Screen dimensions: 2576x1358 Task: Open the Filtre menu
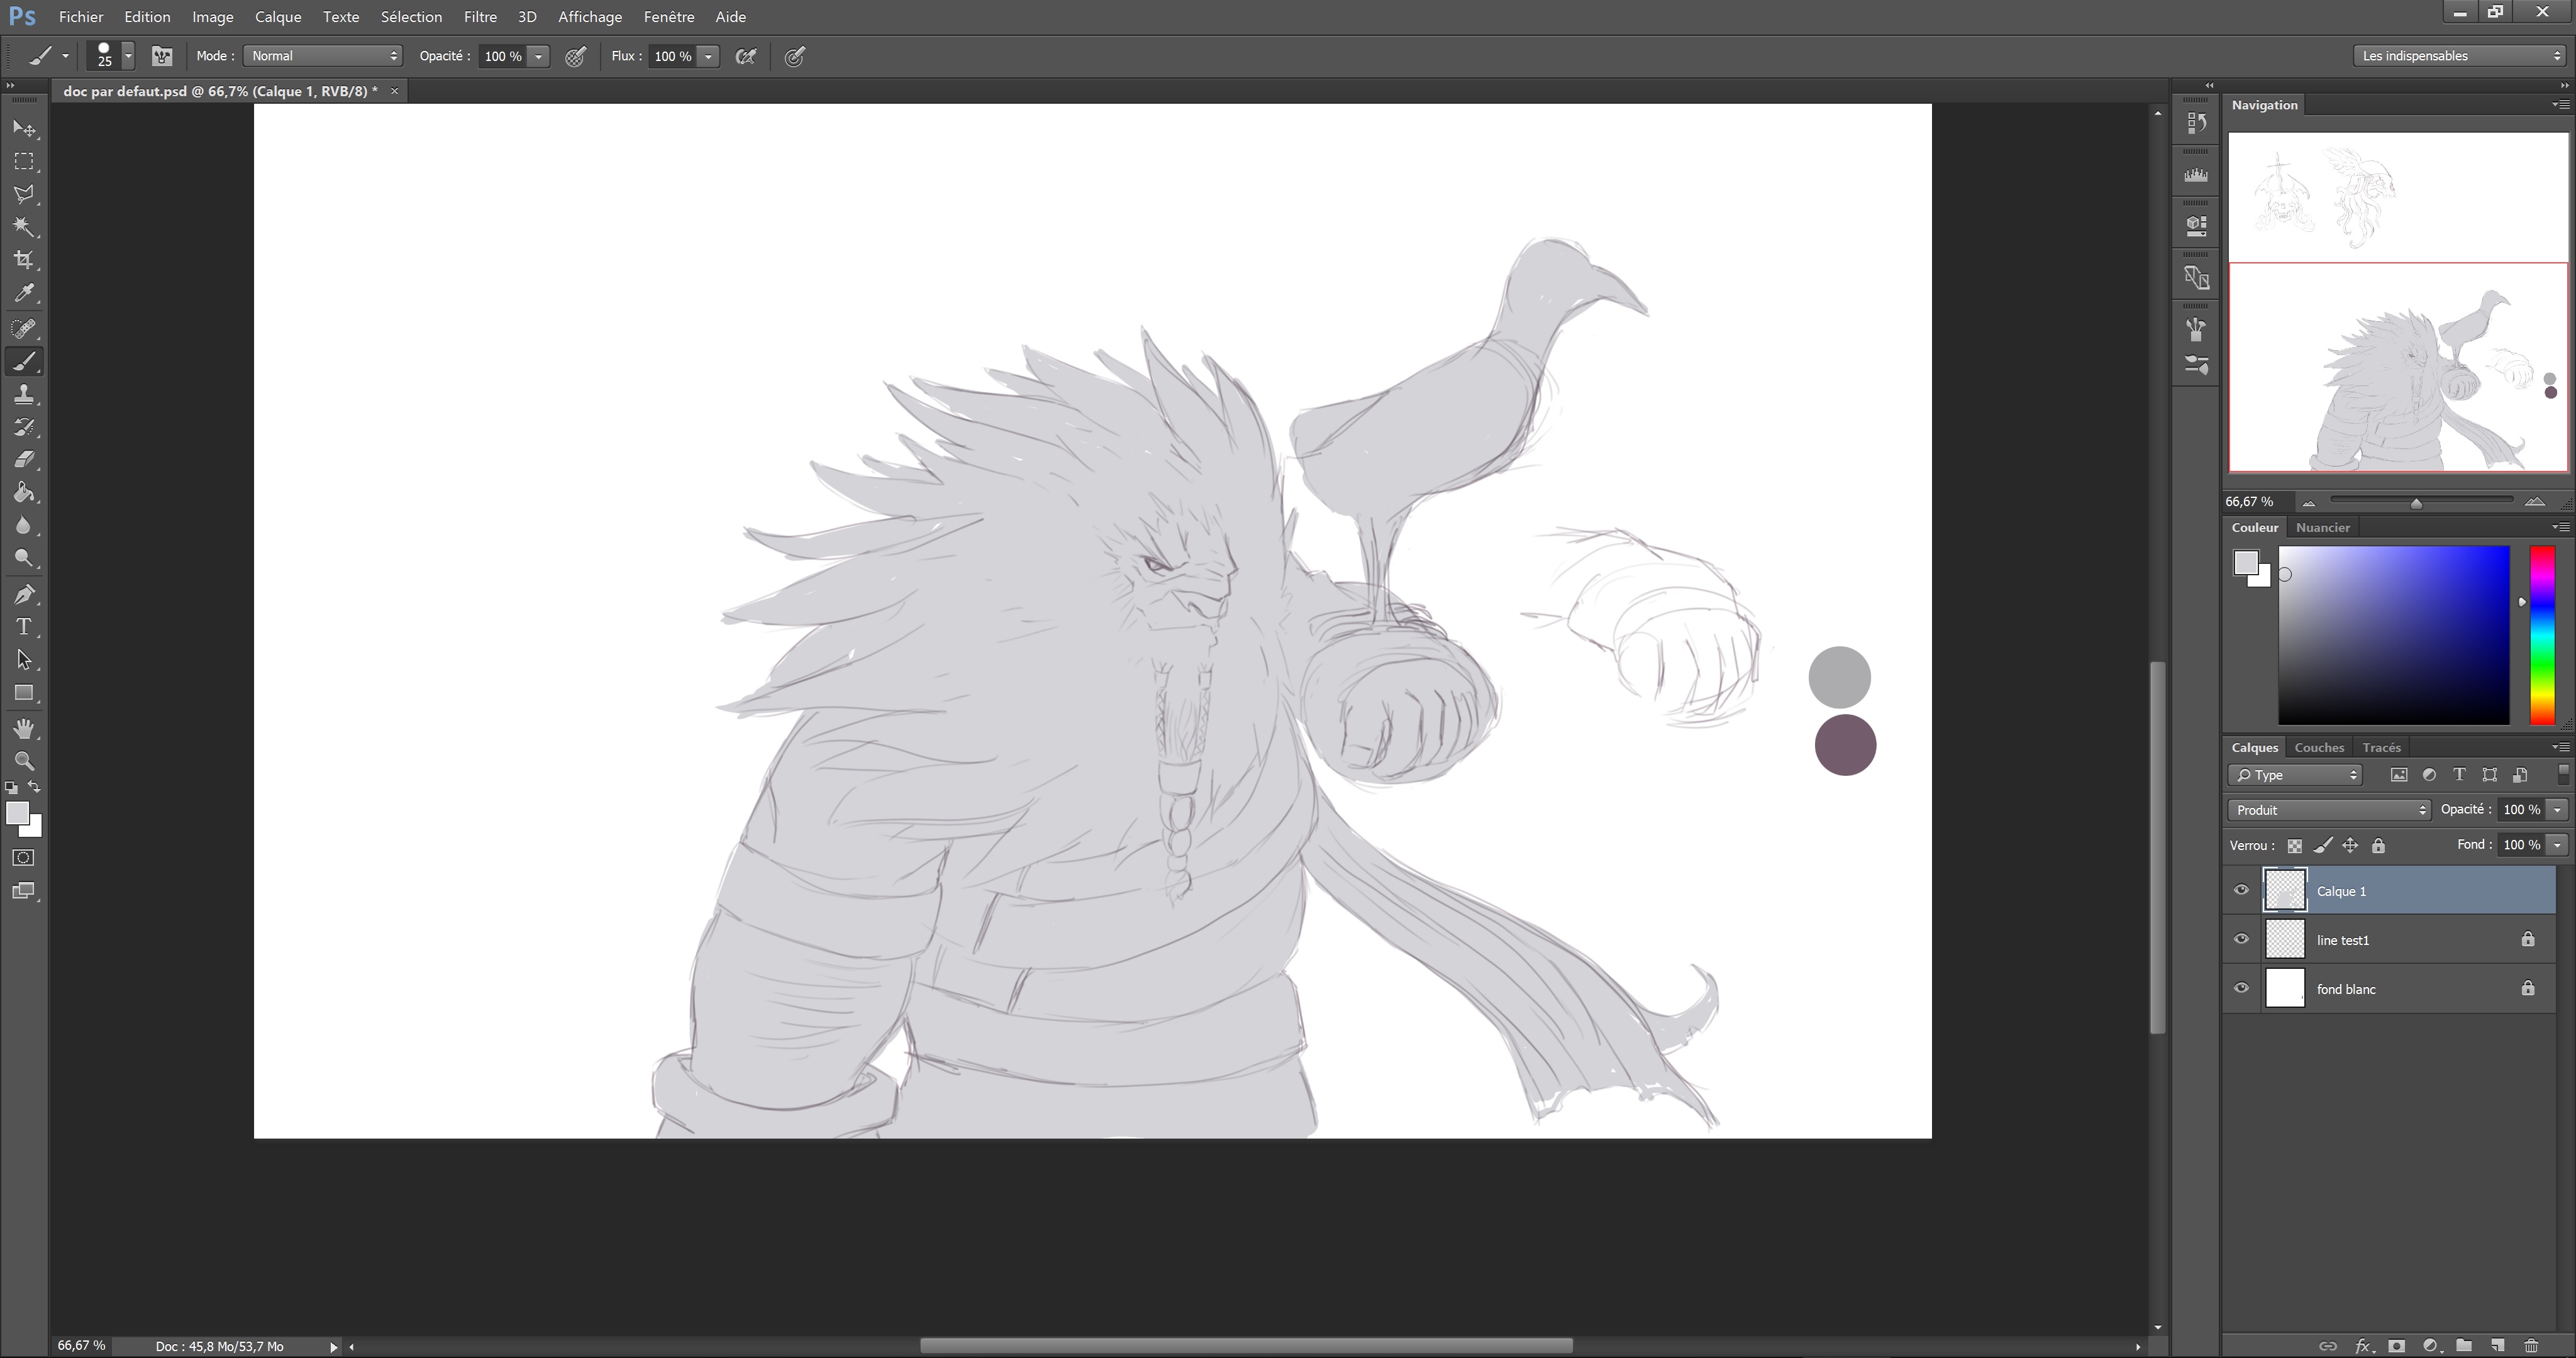pyautogui.click(x=480, y=17)
